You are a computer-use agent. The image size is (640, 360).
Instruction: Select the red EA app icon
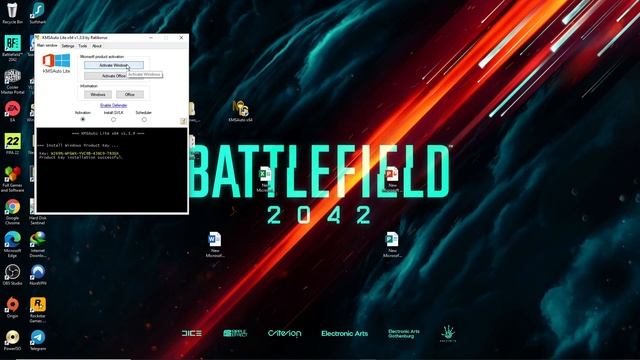tap(12, 111)
